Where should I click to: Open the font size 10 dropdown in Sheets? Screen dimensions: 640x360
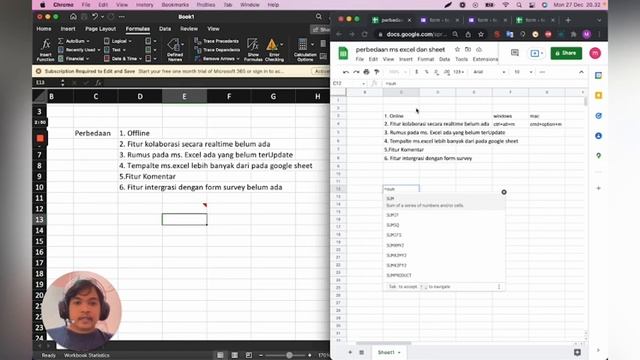pos(523,72)
